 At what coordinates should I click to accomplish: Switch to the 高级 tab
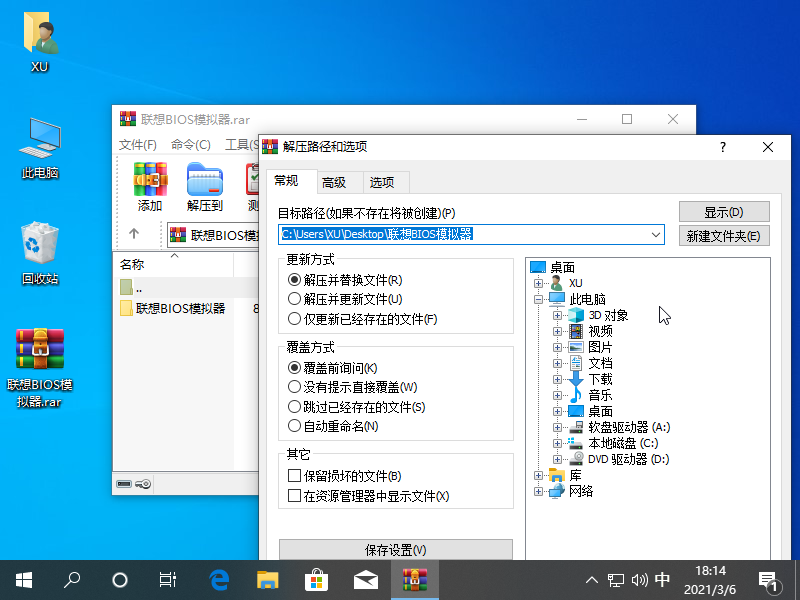pos(334,182)
